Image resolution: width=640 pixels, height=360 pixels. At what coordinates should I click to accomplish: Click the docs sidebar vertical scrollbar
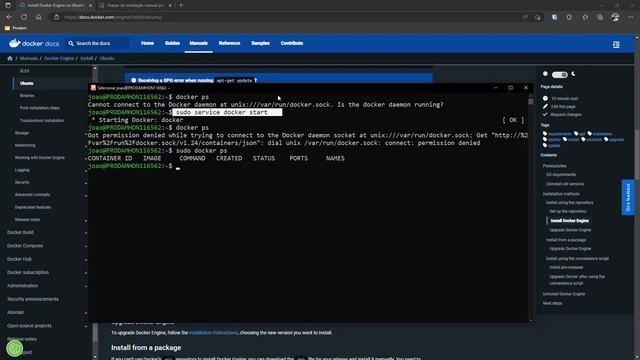[95, 212]
